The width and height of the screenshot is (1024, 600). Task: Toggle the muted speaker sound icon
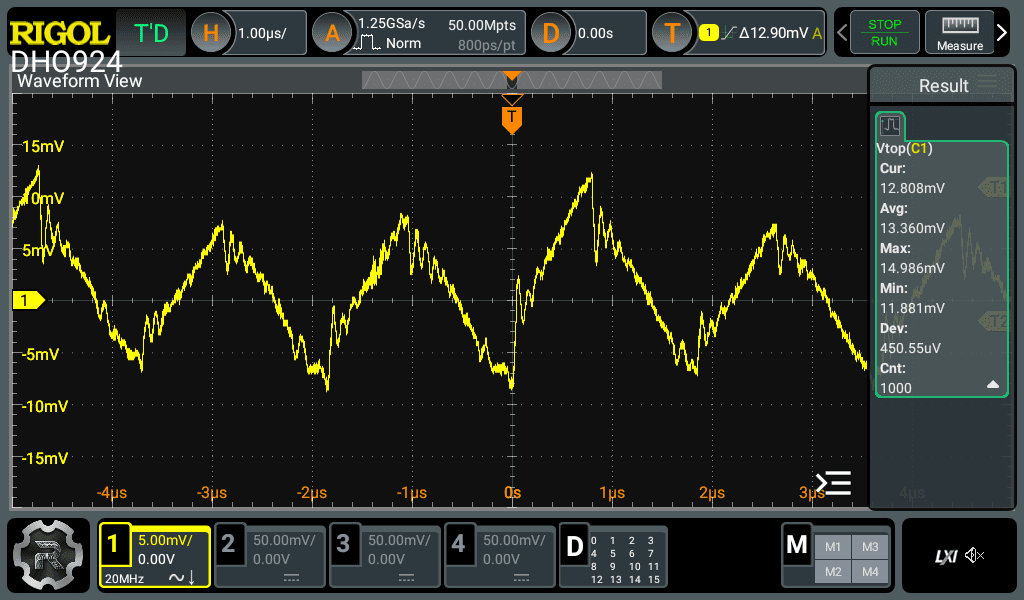(974, 556)
